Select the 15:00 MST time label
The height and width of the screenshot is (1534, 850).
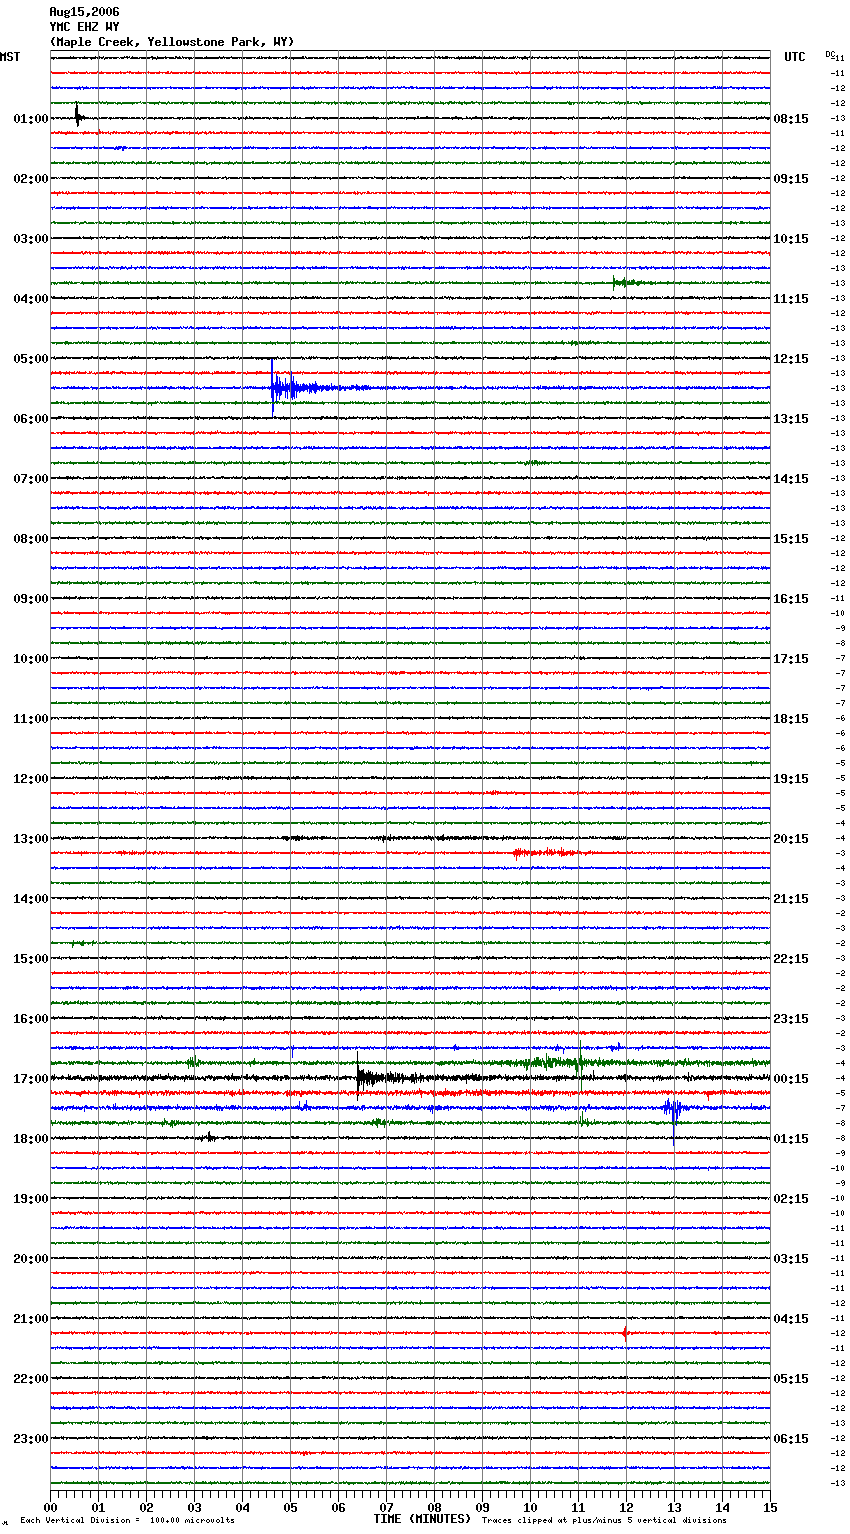(x=31, y=959)
